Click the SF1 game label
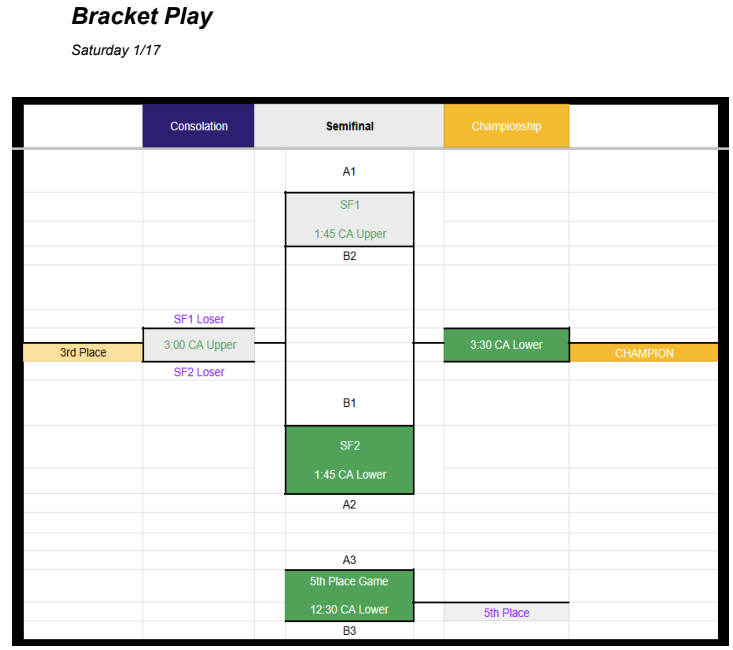733x650 pixels. pyautogui.click(x=349, y=205)
